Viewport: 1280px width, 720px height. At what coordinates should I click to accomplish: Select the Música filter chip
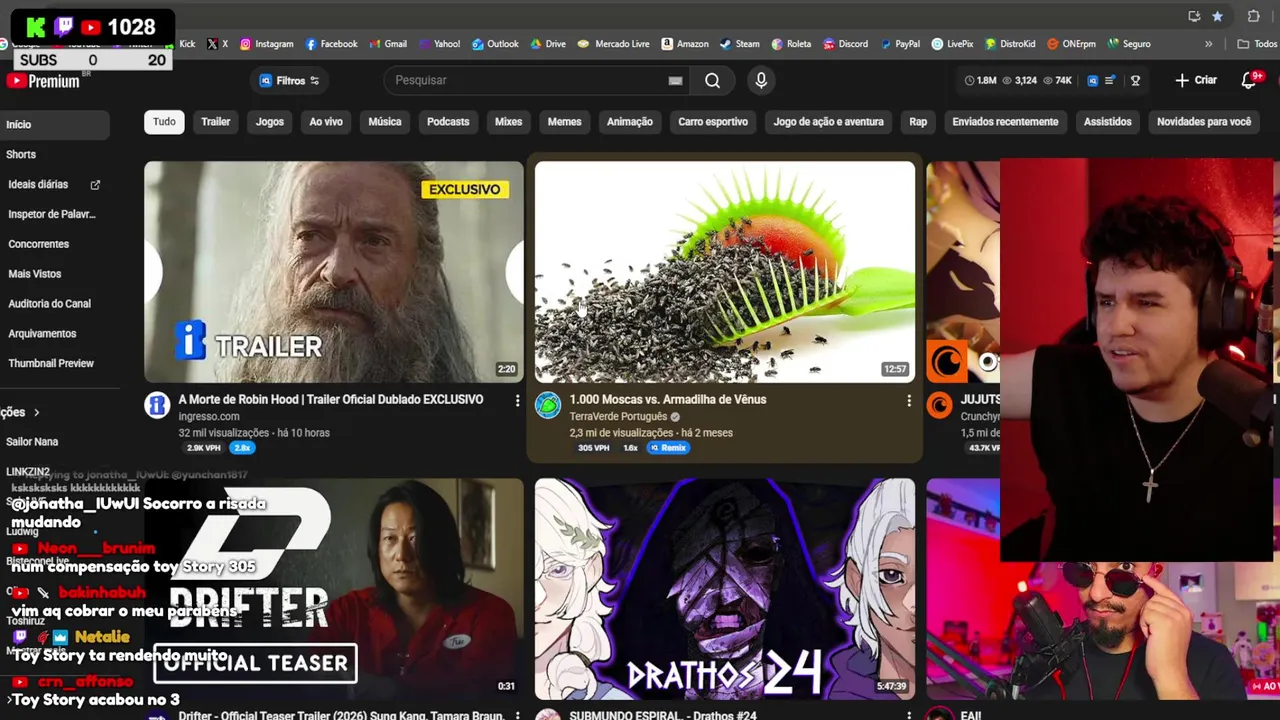click(x=384, y=122)
